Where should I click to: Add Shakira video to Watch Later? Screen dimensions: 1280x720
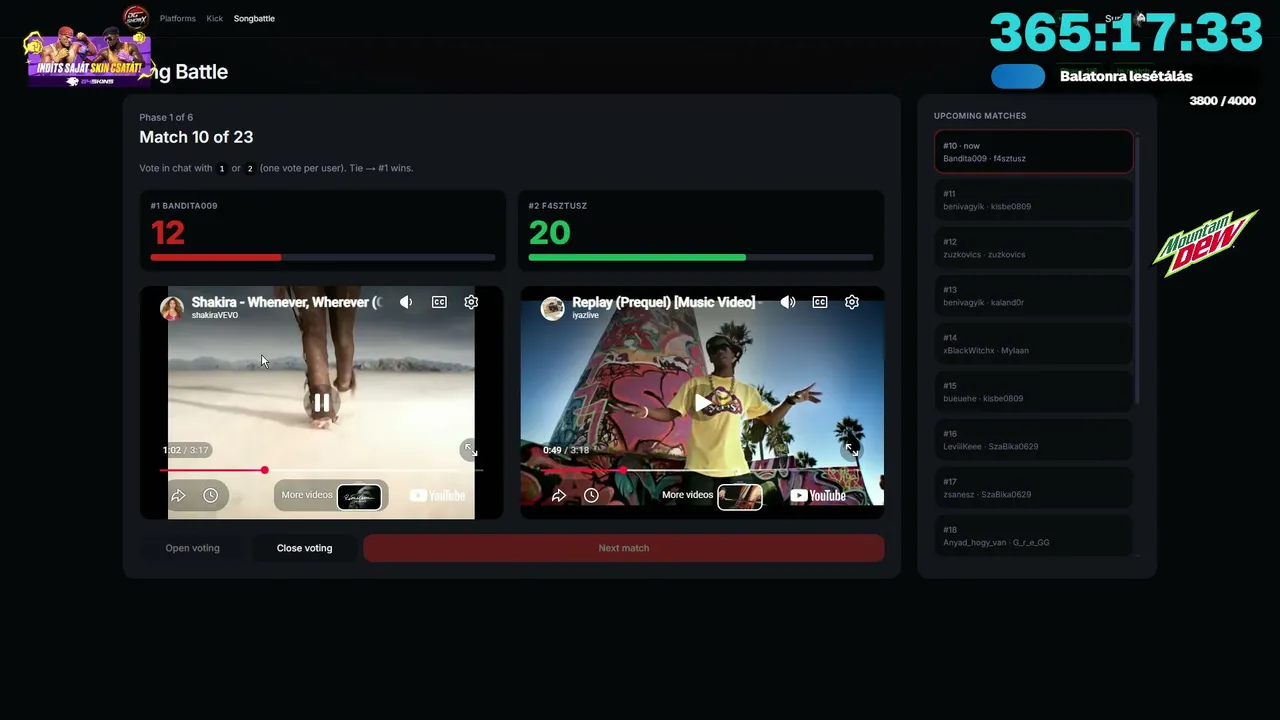[210, 495]
